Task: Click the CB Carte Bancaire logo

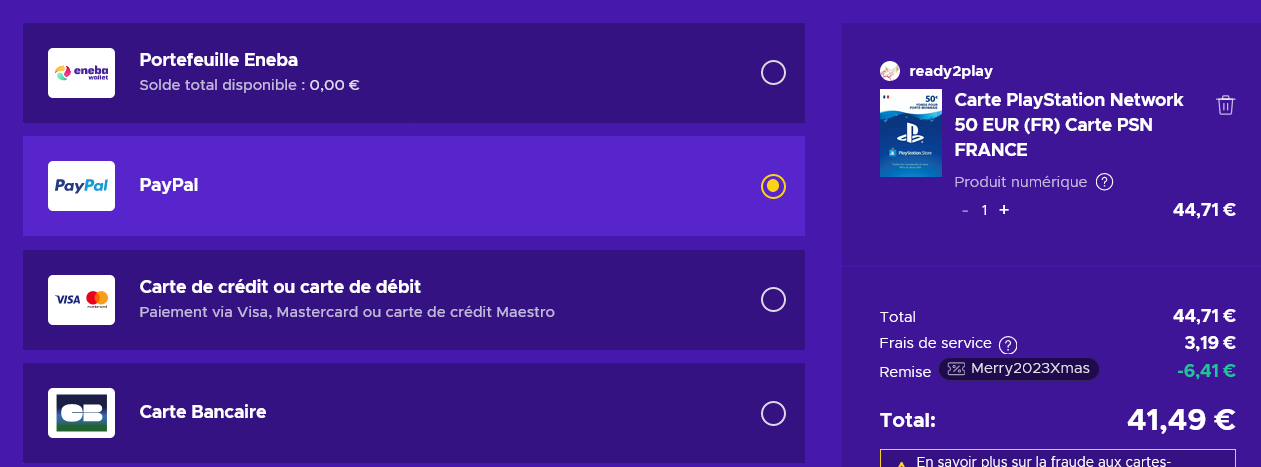Action: pos(81,413)
